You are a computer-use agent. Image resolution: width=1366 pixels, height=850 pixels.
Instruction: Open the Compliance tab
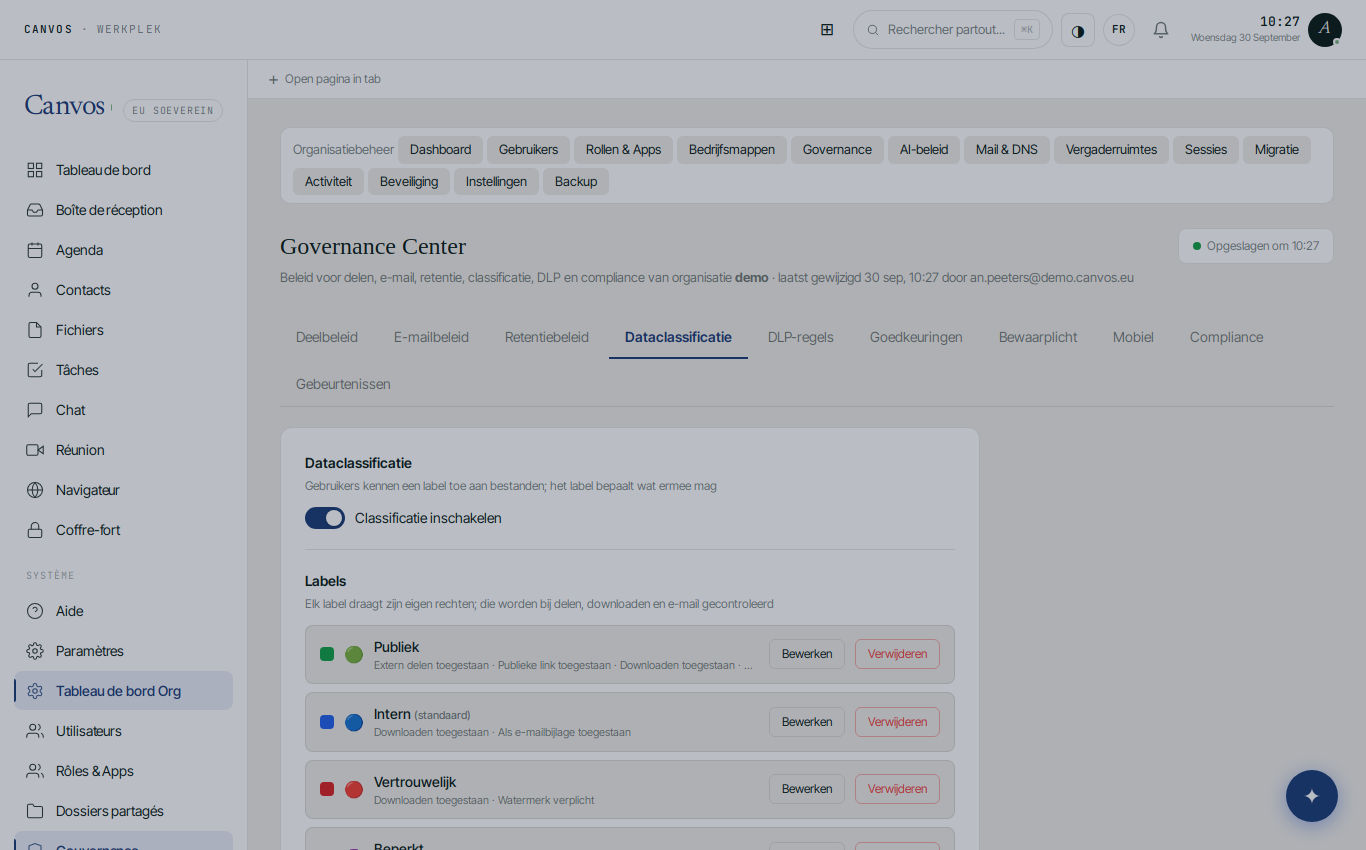pos(1226,337)
